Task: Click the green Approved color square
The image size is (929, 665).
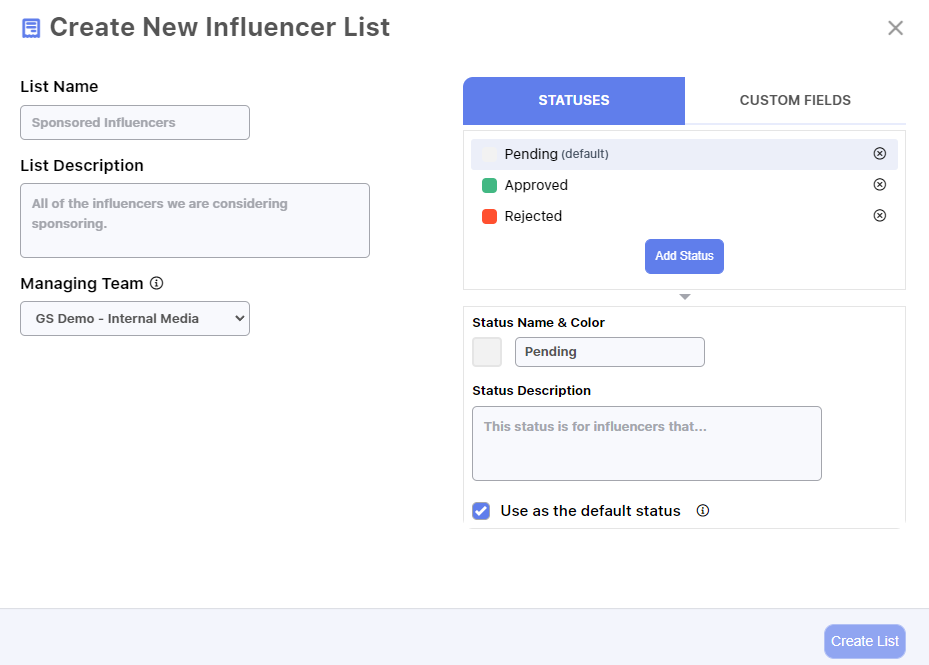Action: 490,185
